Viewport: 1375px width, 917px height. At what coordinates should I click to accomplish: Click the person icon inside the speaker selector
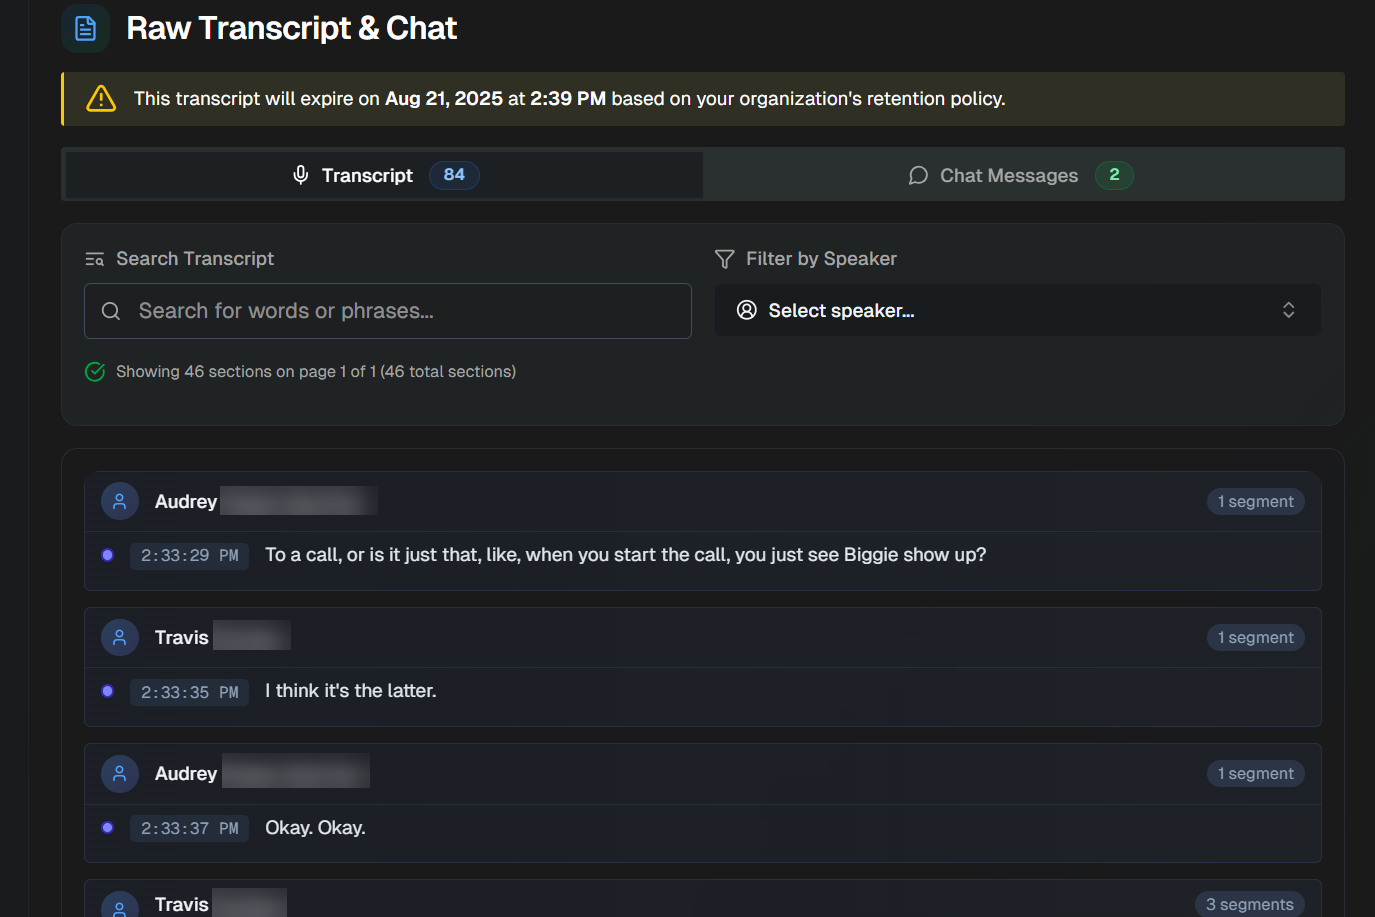click(746, 310)
